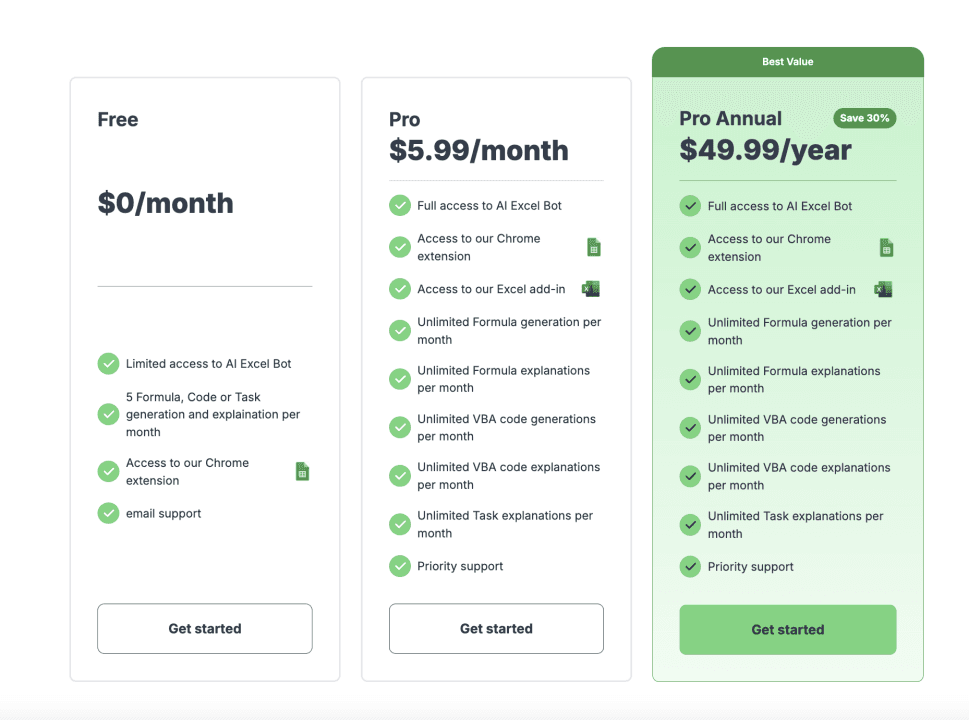
Task: Click checkmark beside 'Limited access to AI Excel Bot'
Action: tap(108, 364)
